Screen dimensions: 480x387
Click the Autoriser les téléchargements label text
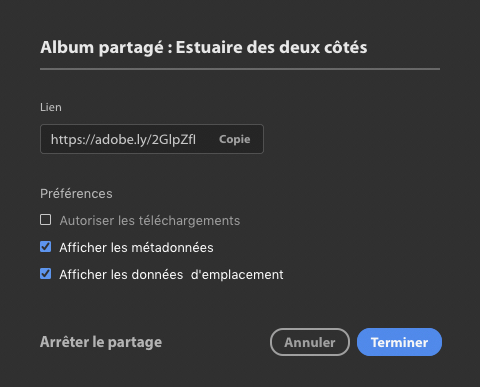[150, 221]
